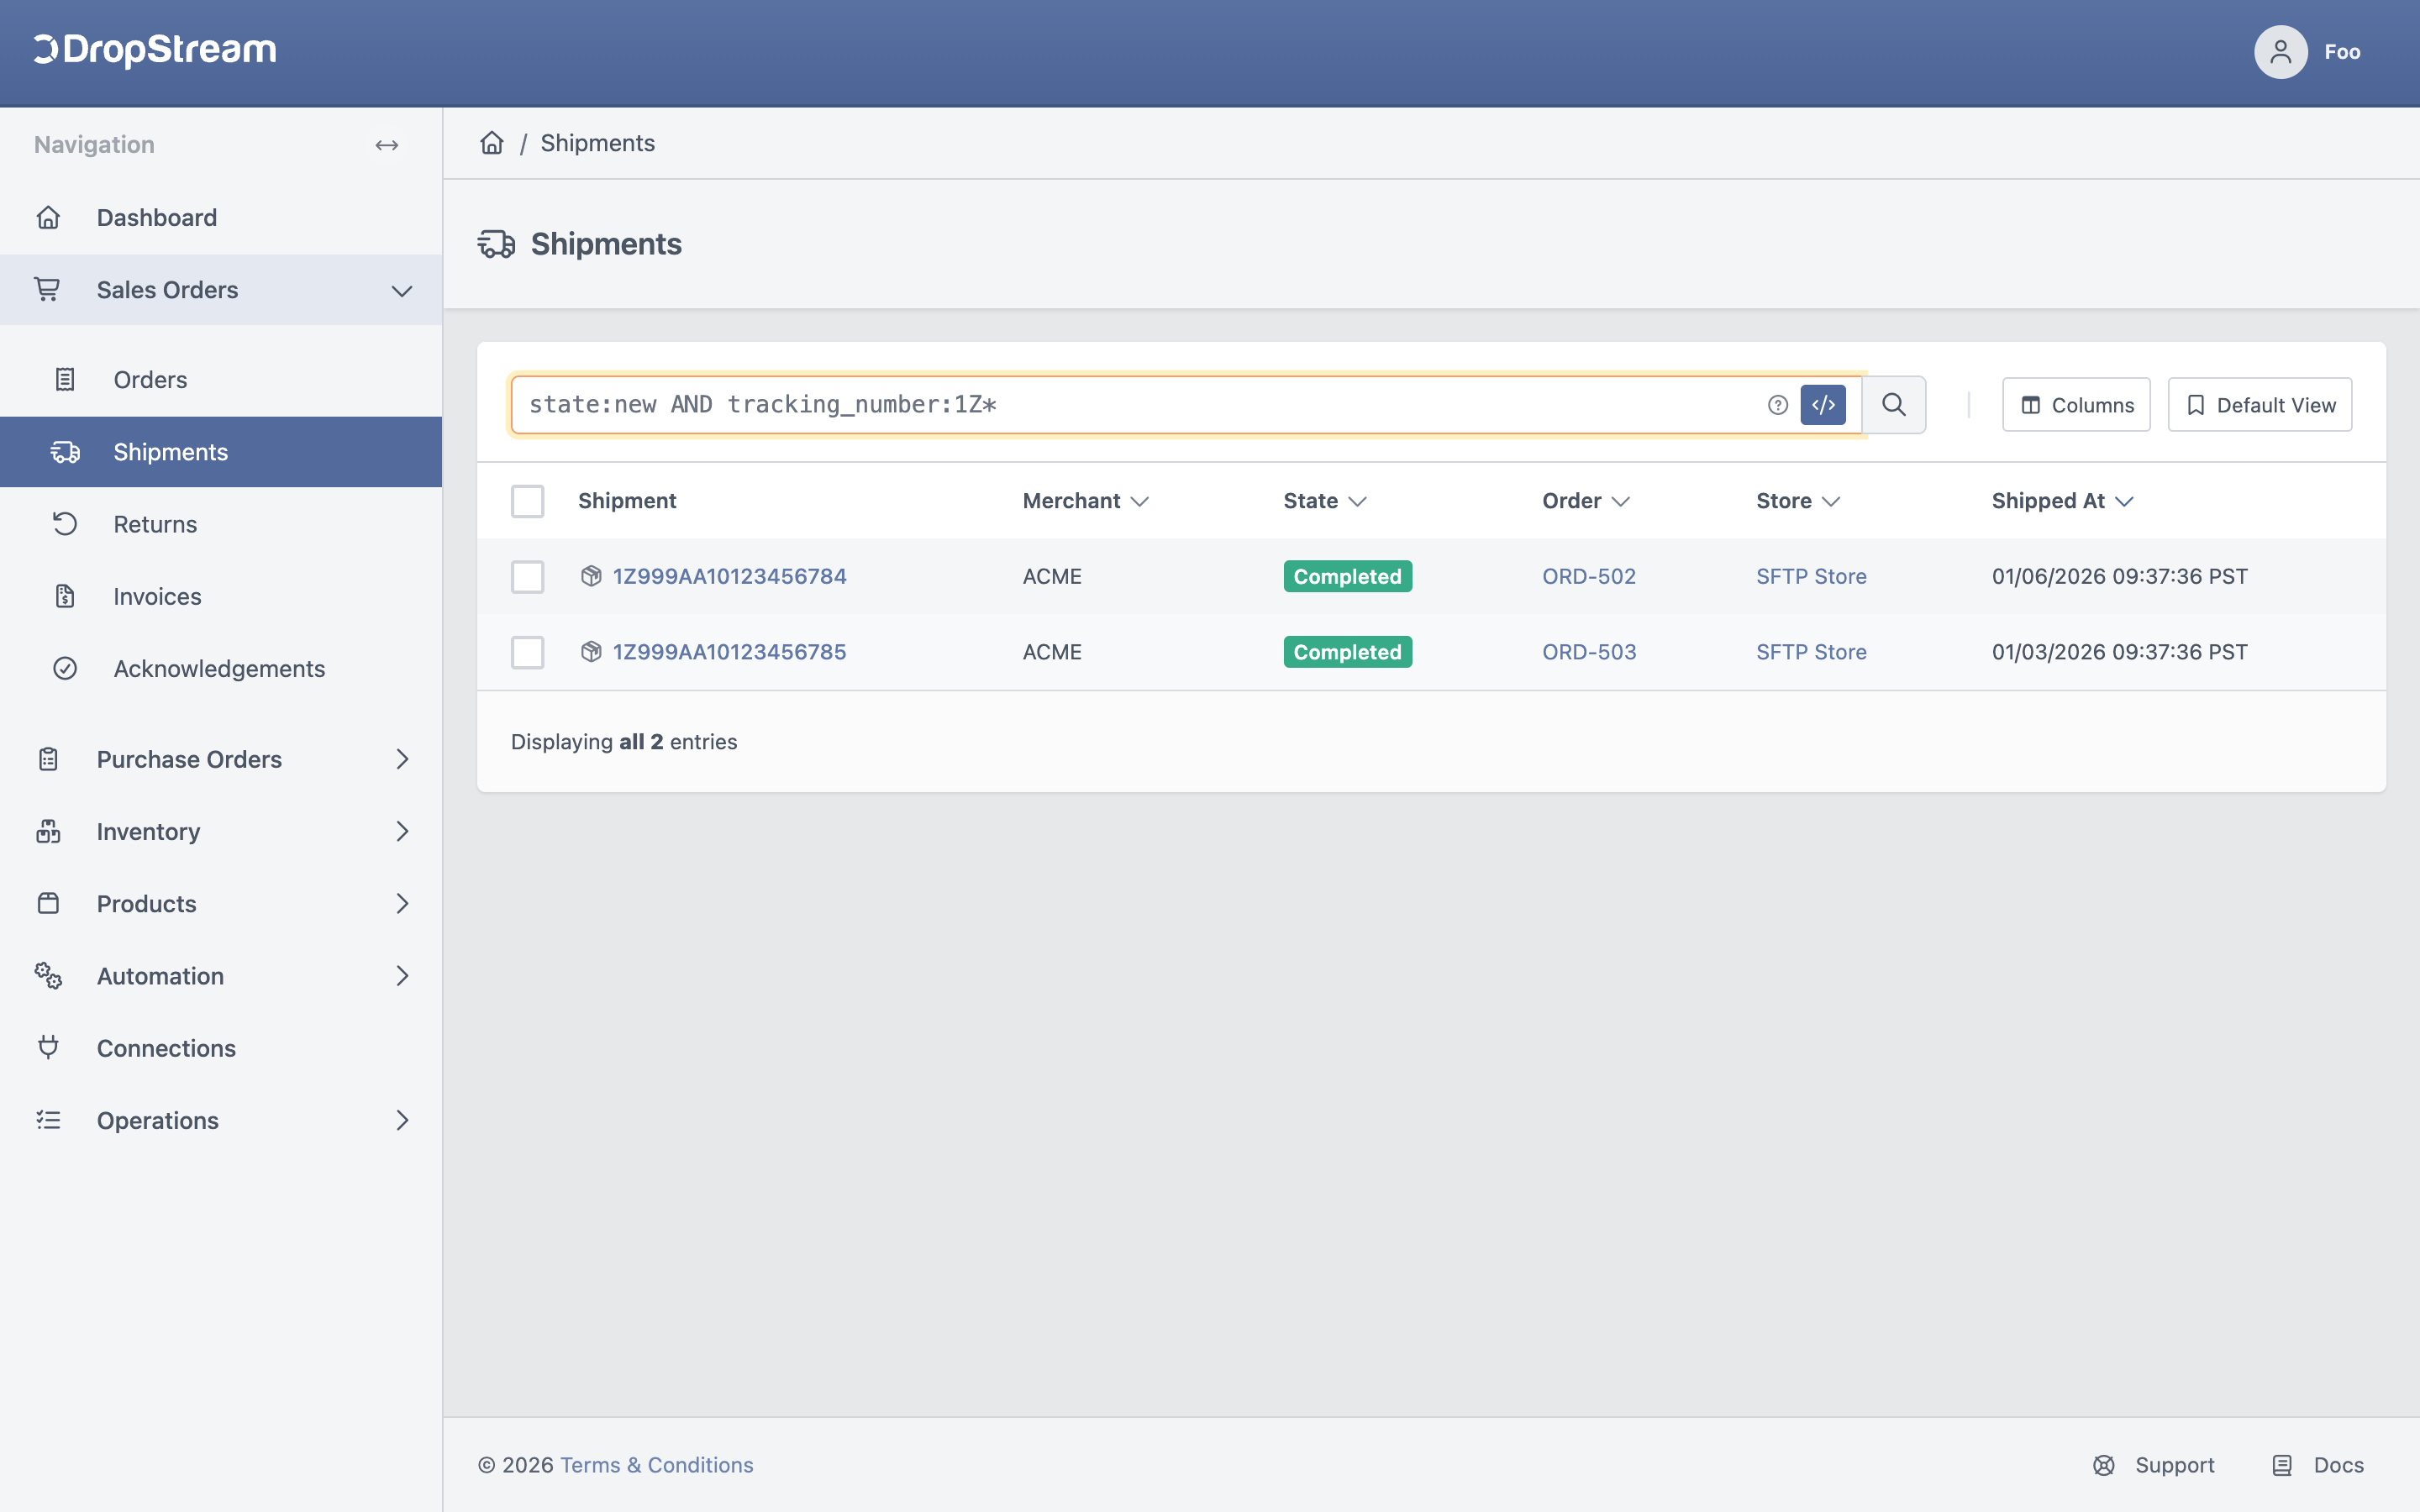Click the Purchase Orders clipboard icon
The height and width of the screenshot is (1512, 2420).
pos(48,759)
